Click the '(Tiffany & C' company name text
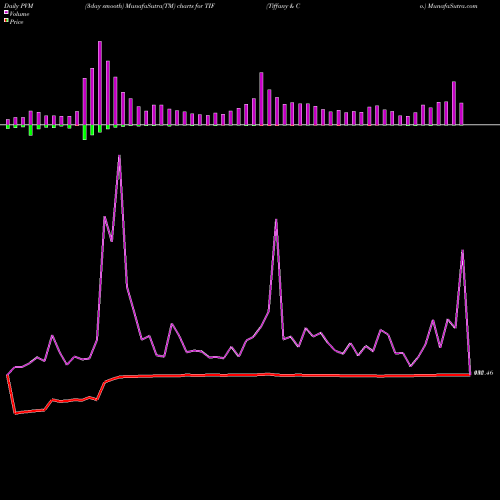Screen dimensions: 500x500 (283, 6)
